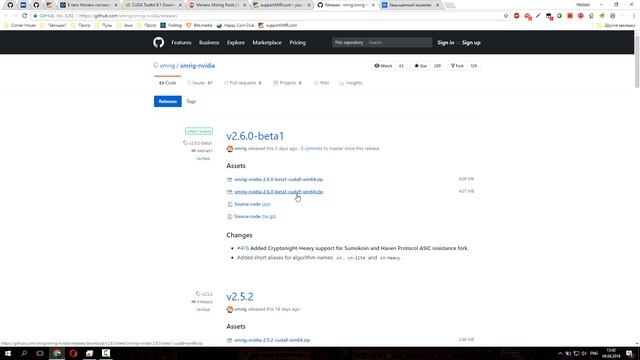
Task: Open Pricing in GitHub header
Action: coord(298,42)
